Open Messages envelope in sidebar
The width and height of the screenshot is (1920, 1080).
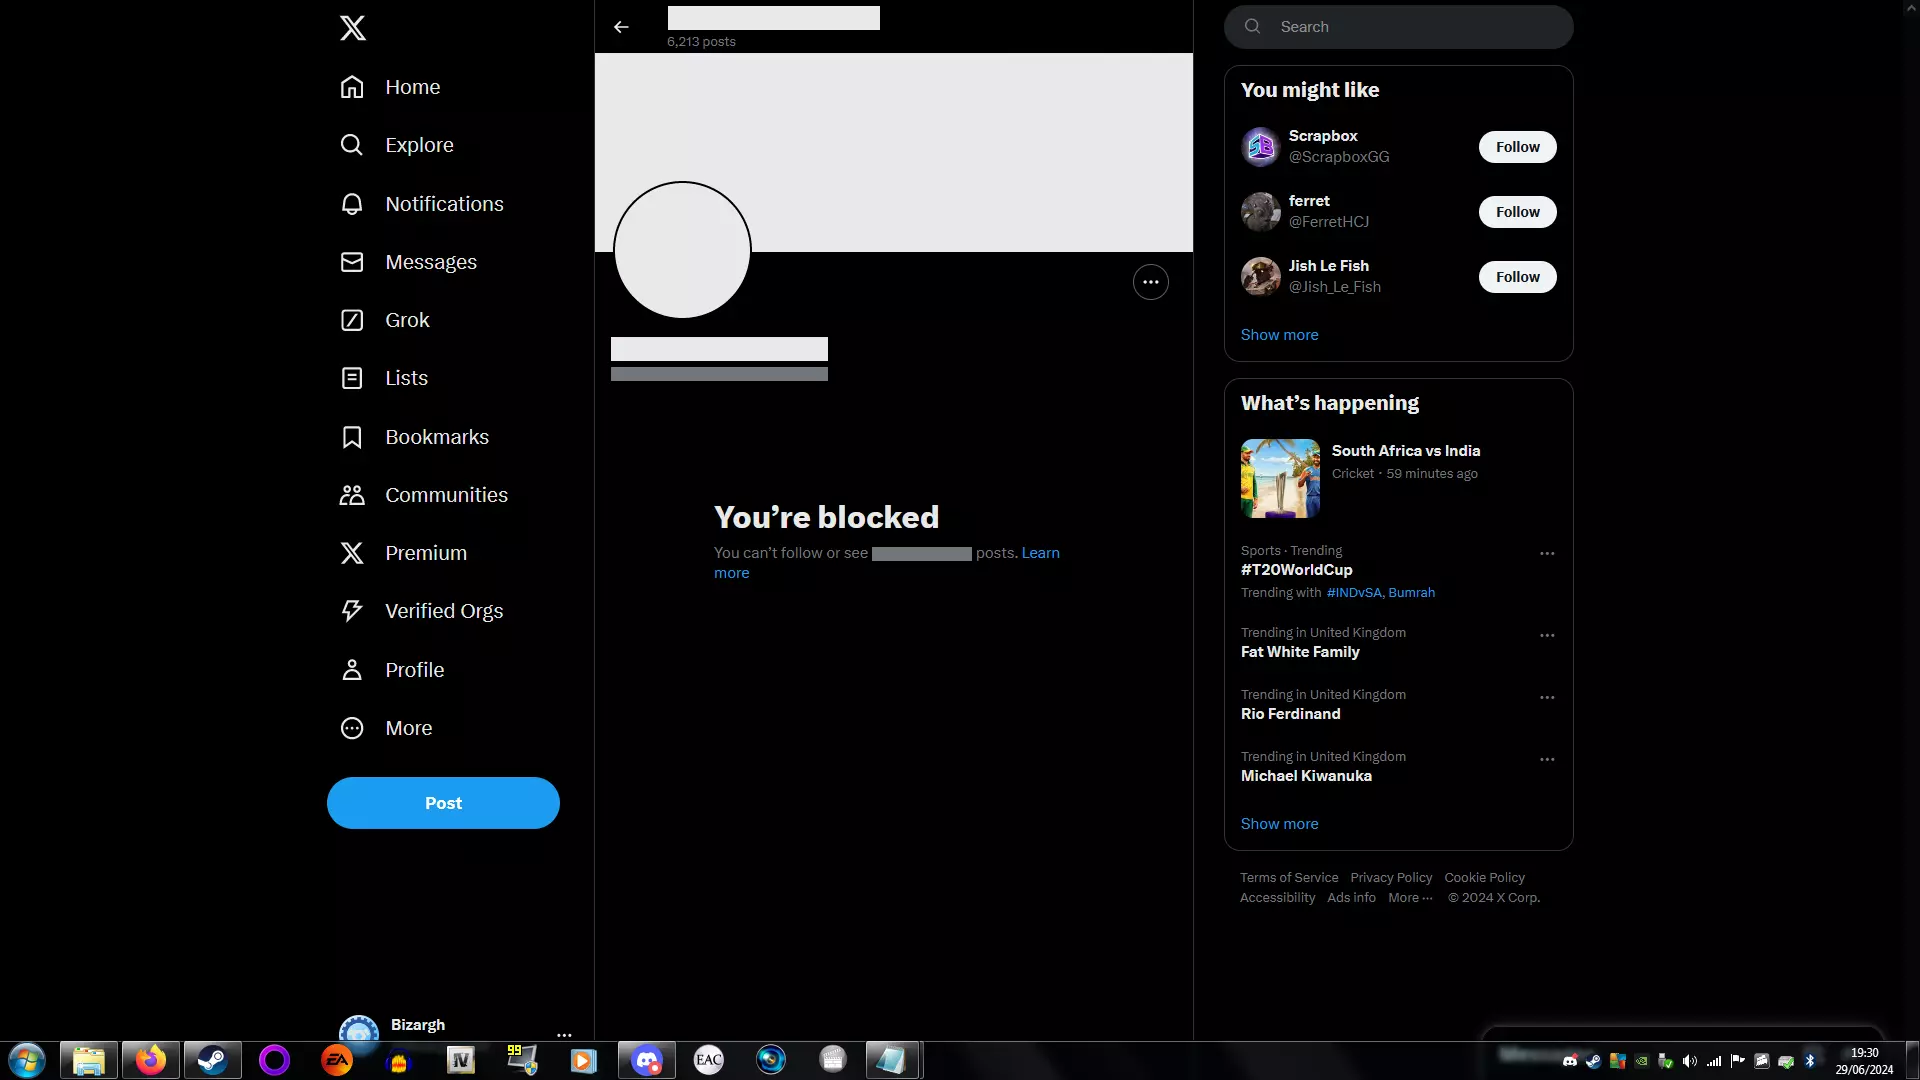[x=352, y=262]
